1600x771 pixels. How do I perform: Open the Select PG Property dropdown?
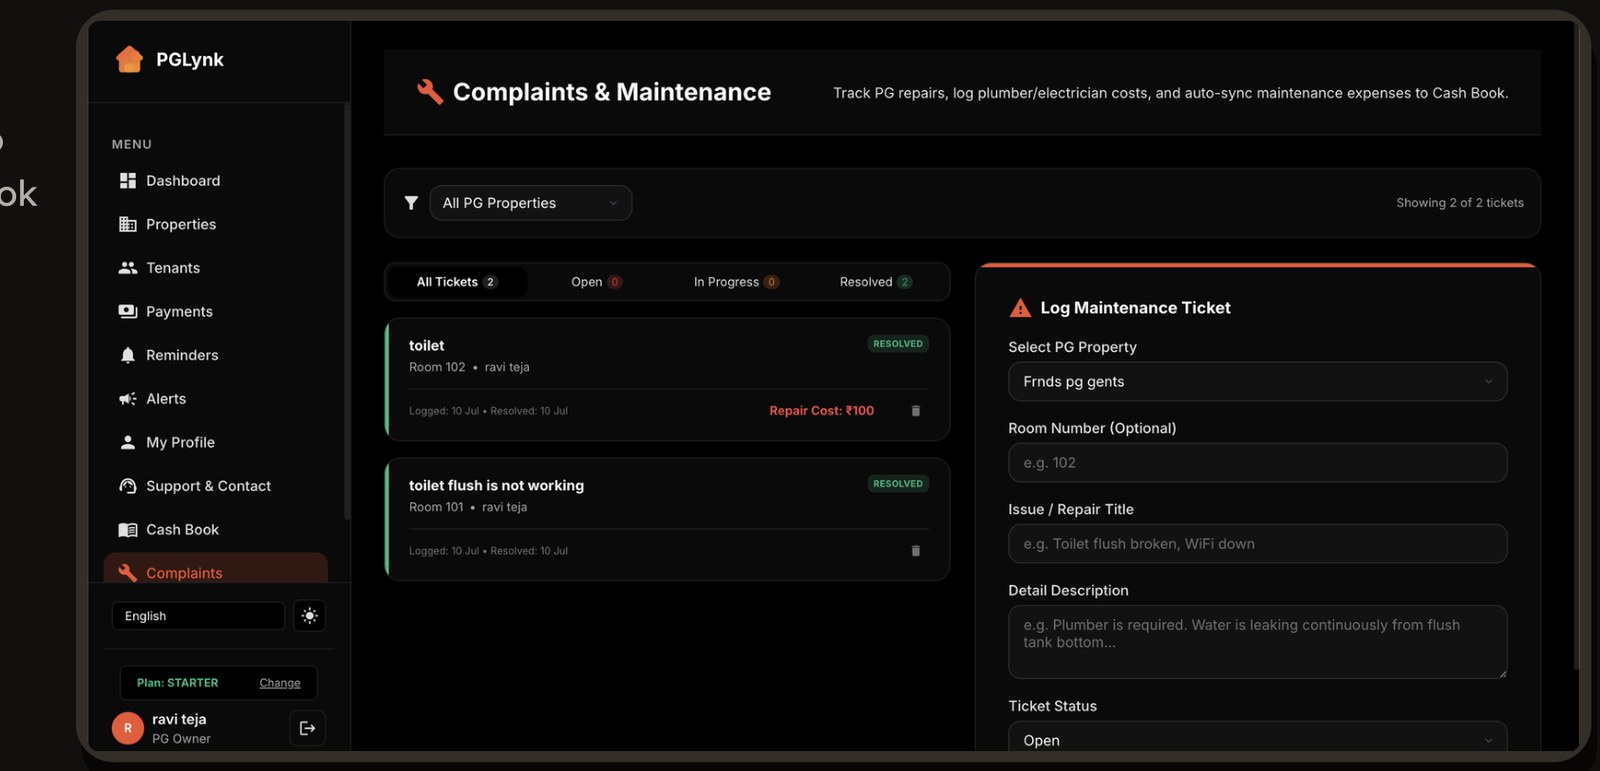coord(1257,382)
